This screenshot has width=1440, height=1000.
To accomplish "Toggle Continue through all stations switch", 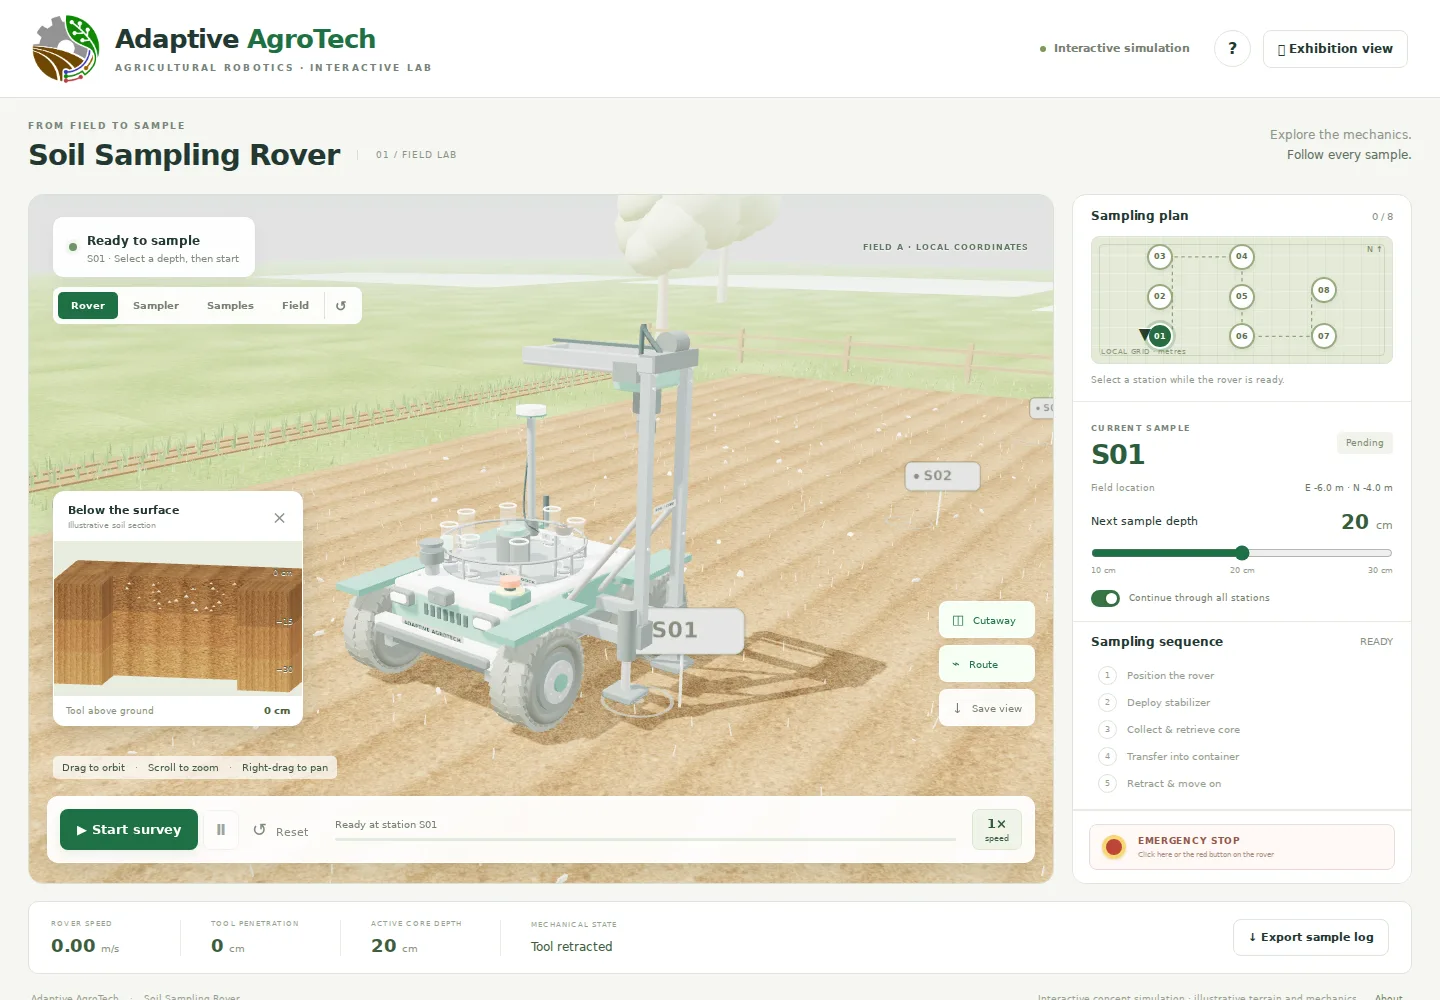I will click(x=1105, y=598).
